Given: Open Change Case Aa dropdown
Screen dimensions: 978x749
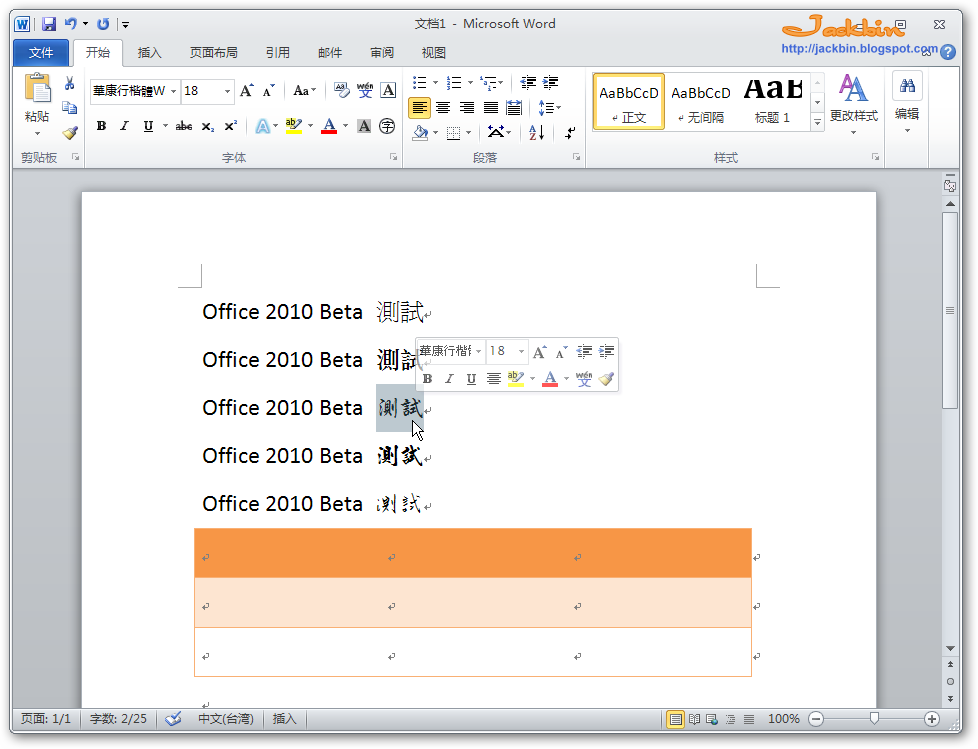Looking at the screenshot, I should point(305,91).
